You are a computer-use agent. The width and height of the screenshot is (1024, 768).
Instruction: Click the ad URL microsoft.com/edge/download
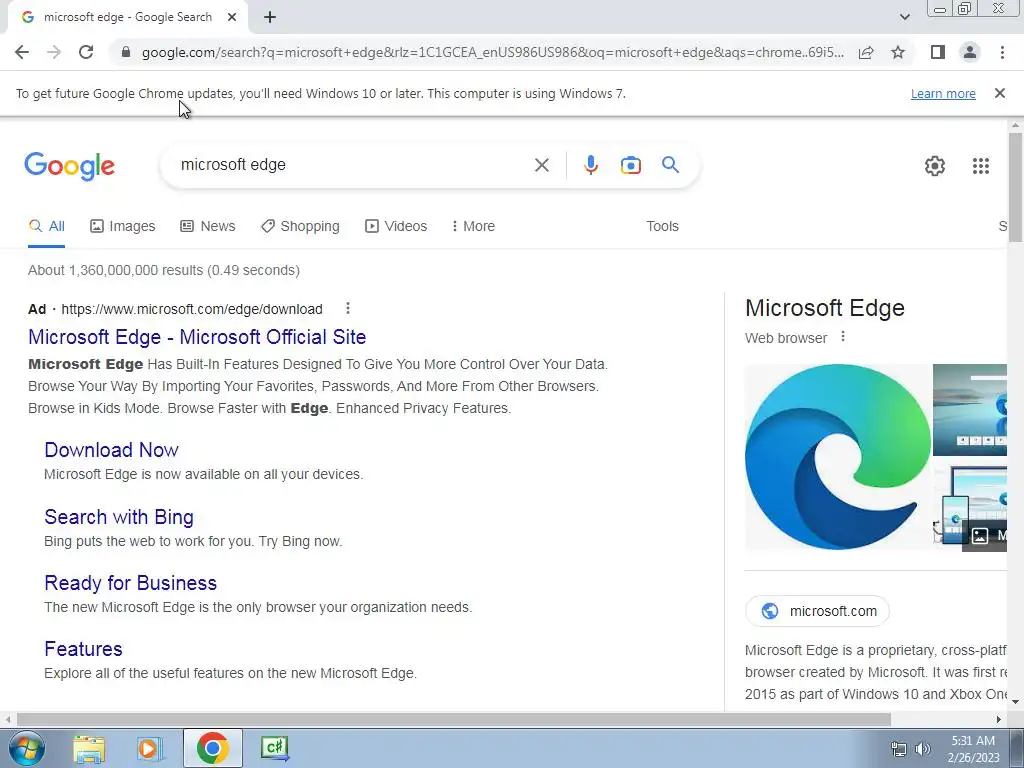point(192,309)
